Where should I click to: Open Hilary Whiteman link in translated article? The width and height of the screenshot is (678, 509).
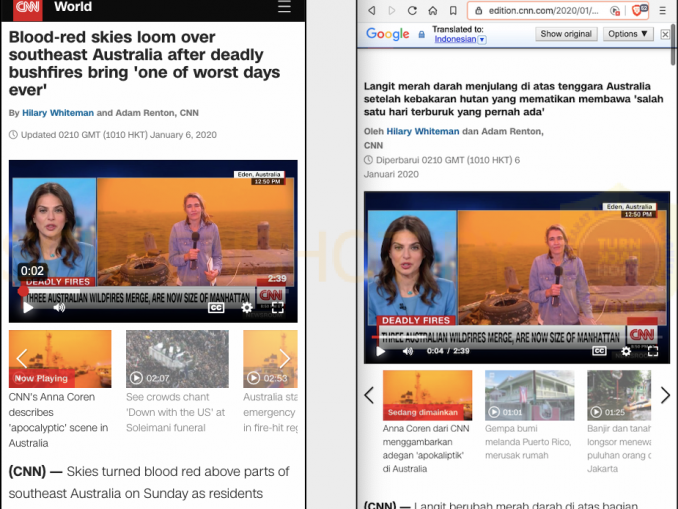(x=422, y=131)
